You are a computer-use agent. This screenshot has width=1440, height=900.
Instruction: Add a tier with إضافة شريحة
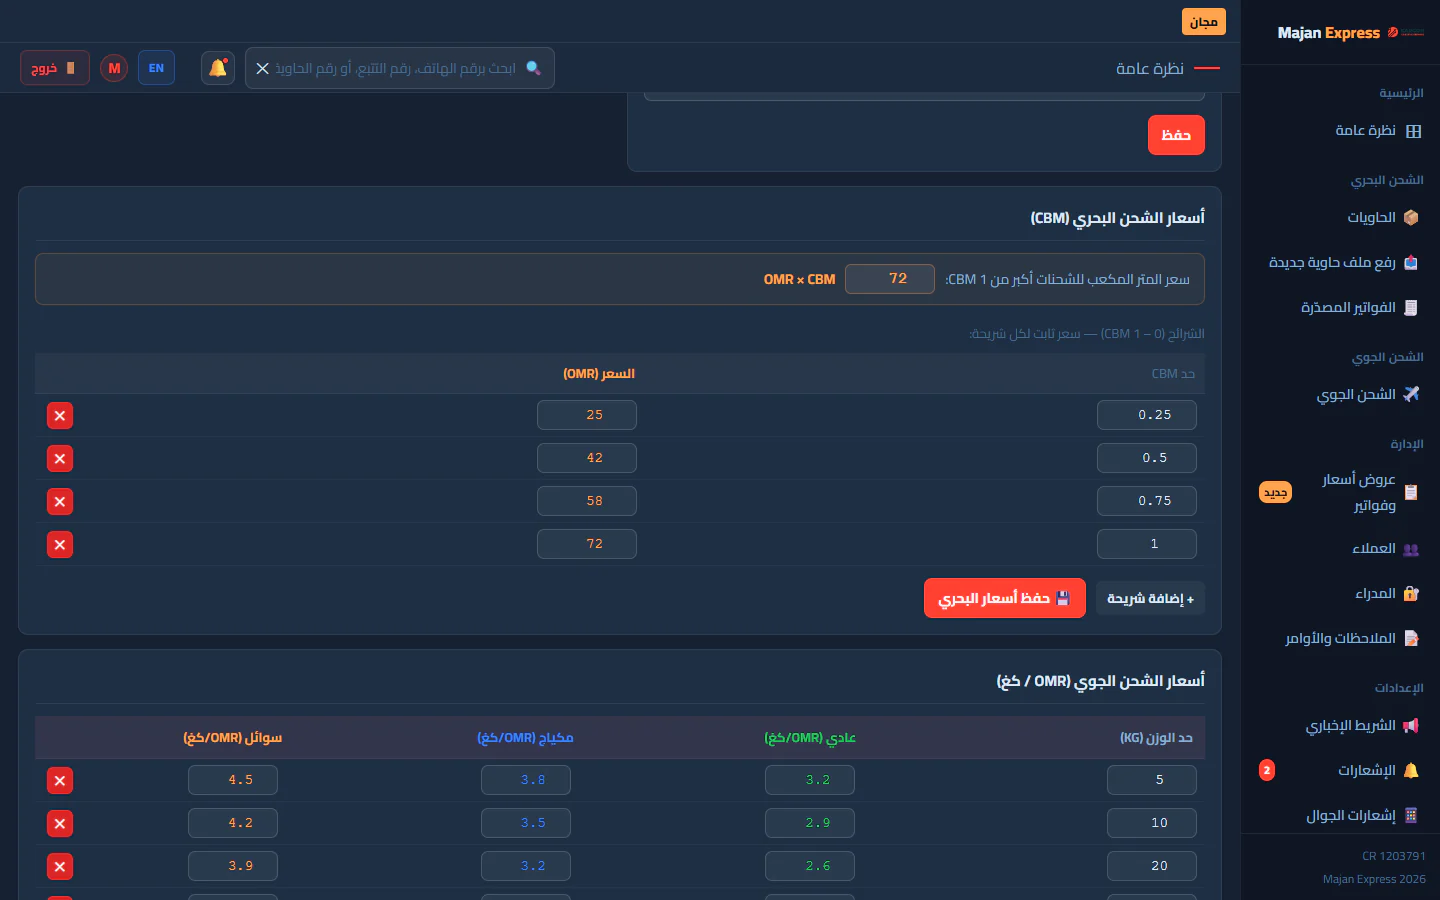(1150, 598)
